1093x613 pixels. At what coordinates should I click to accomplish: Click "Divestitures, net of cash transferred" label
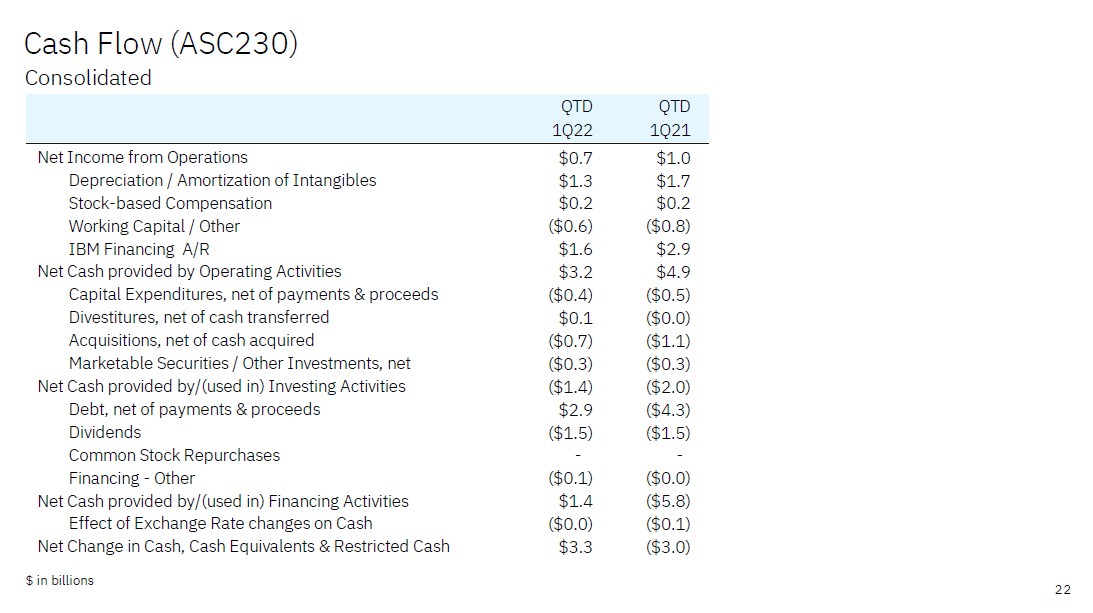(x=198, y=317)
